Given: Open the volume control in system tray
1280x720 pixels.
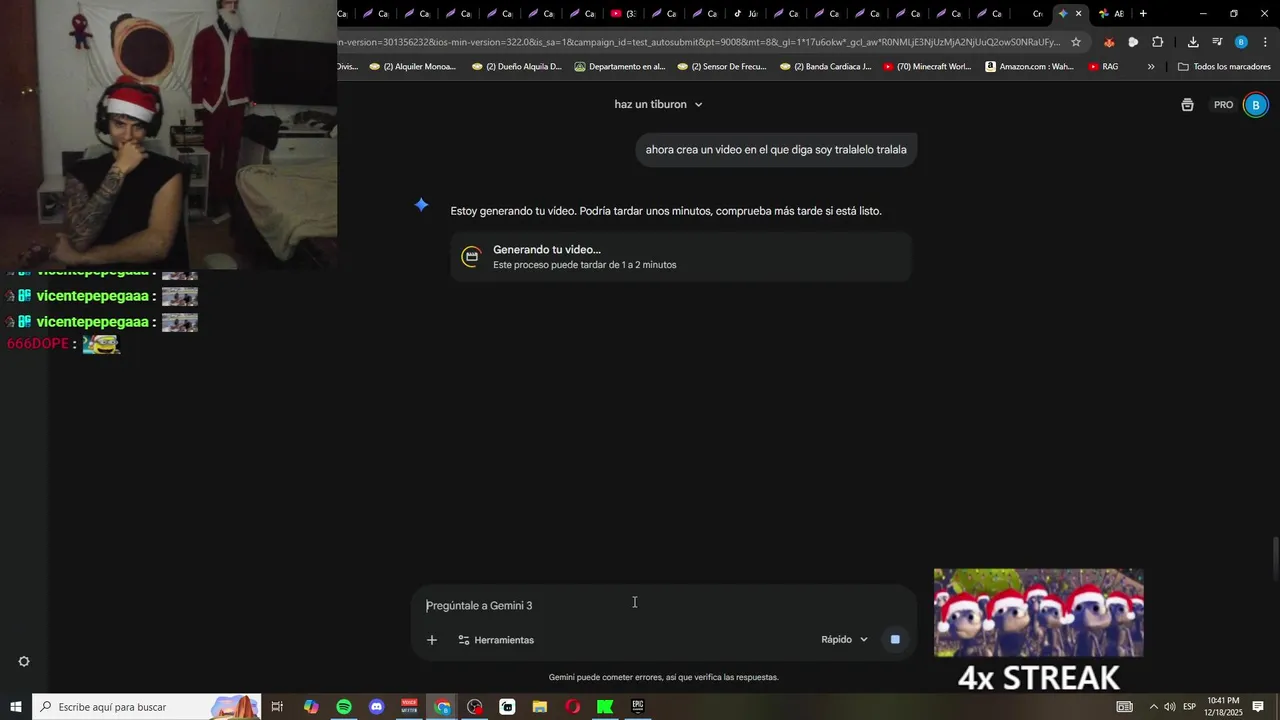Looking at the screenshot, I should 1170,707.
